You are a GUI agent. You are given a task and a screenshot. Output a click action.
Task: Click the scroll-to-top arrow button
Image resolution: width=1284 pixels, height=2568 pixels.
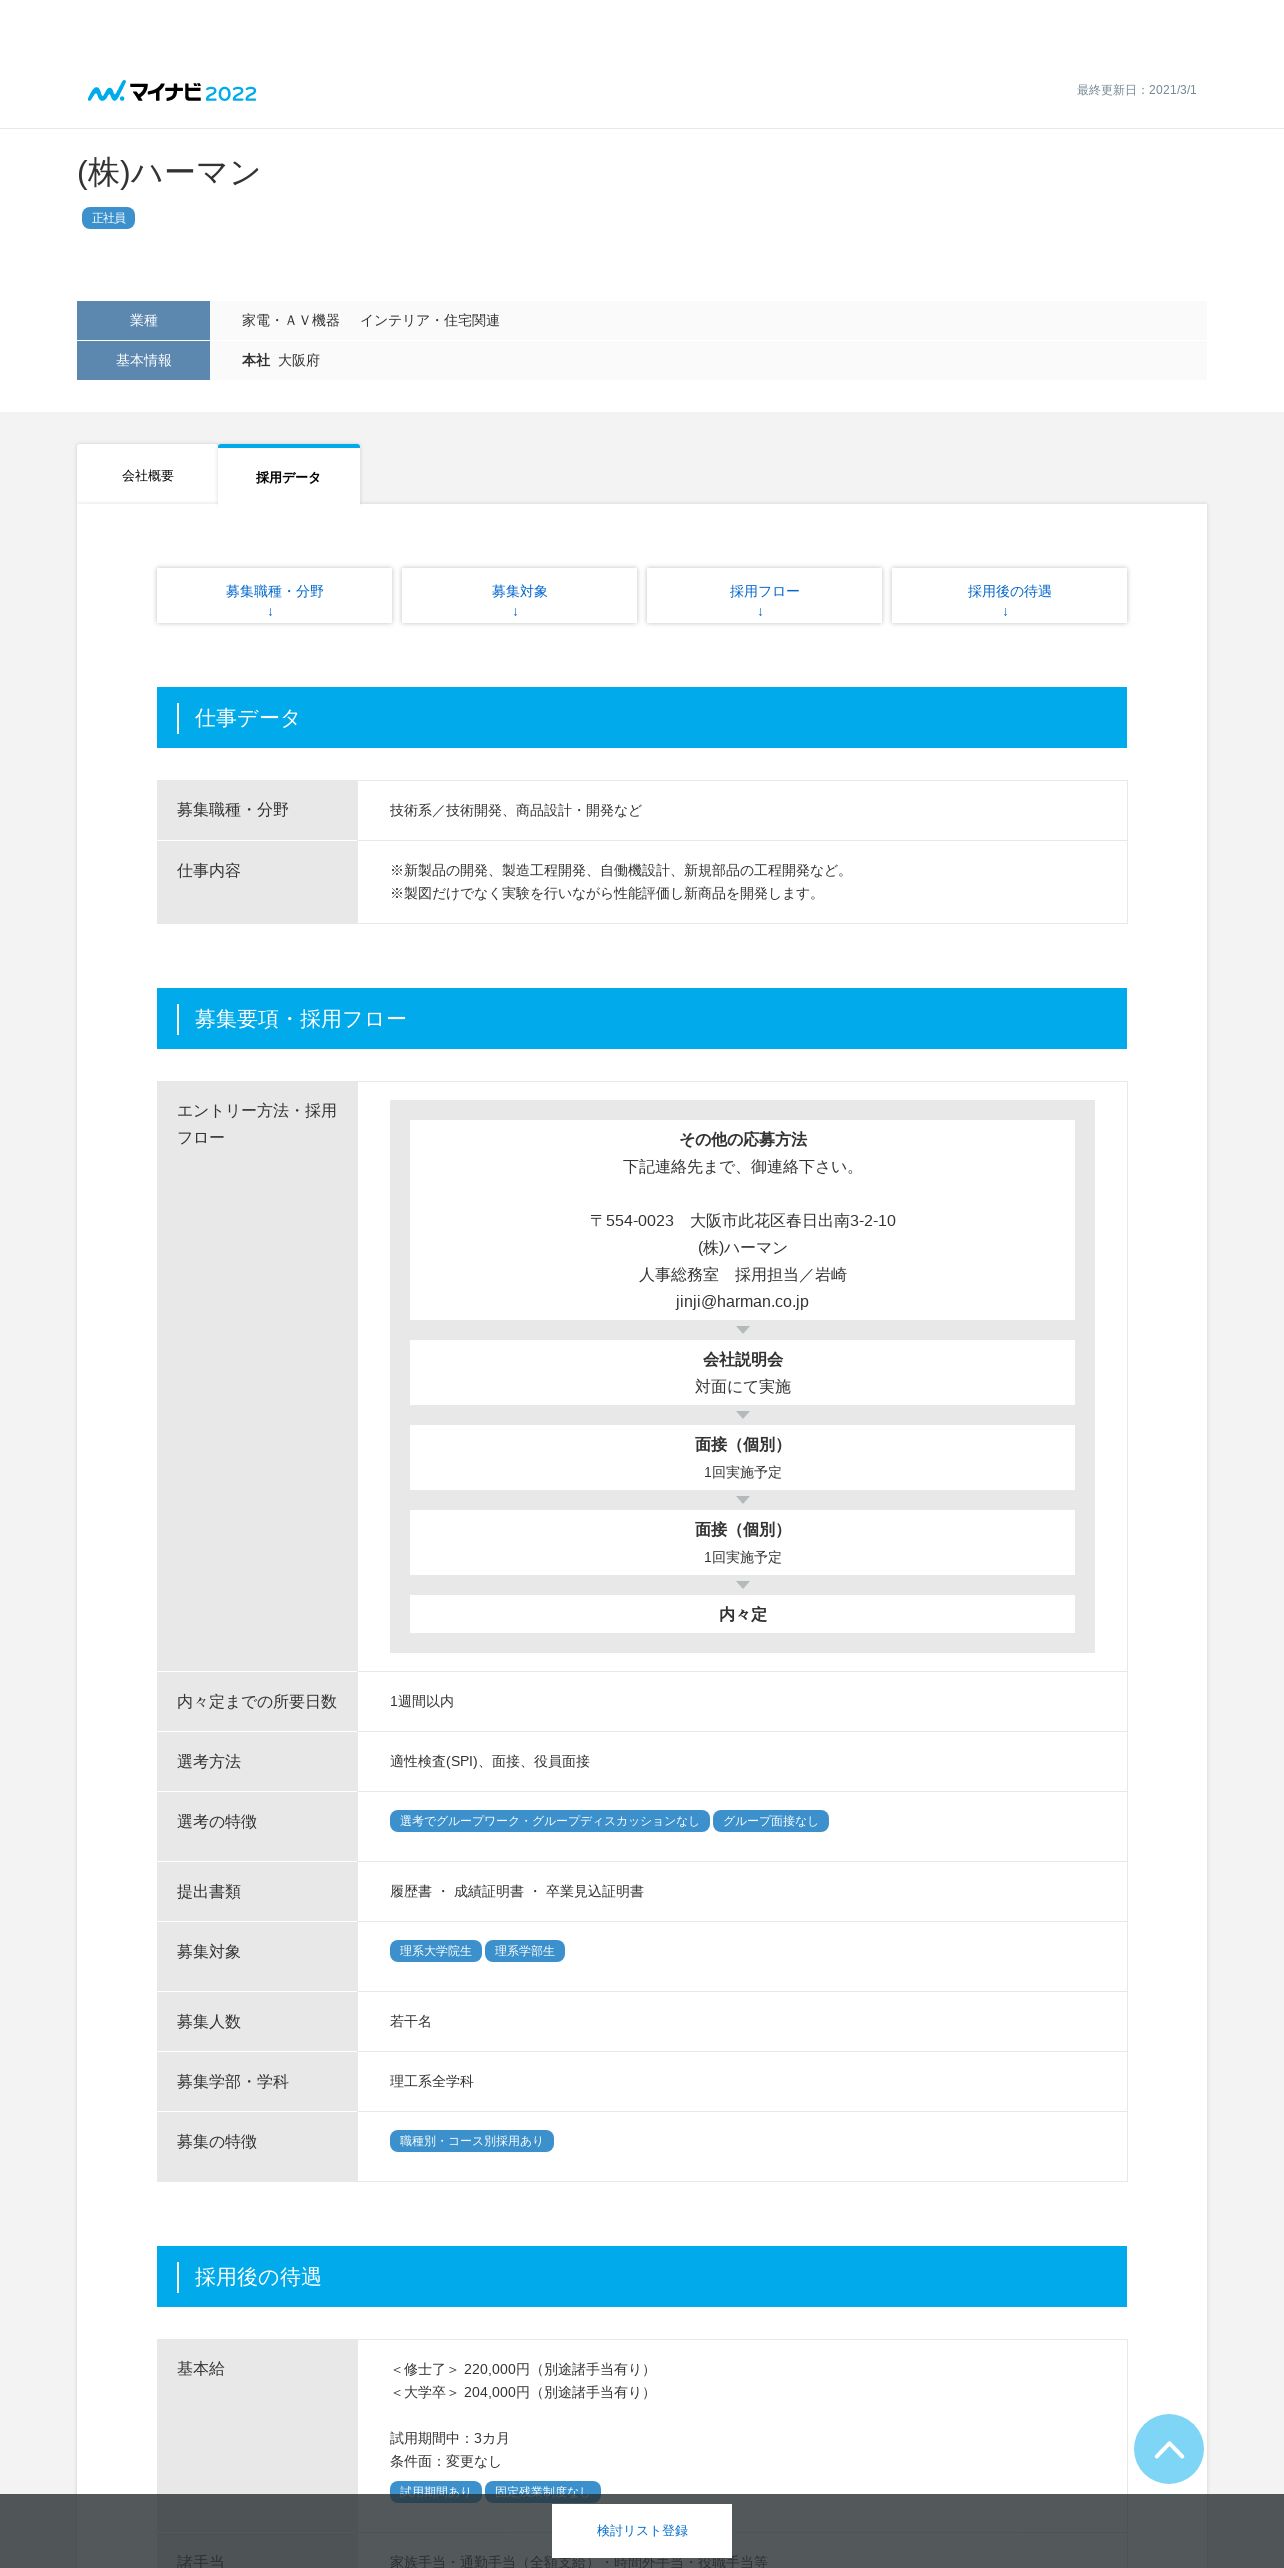(1168, 2448)
